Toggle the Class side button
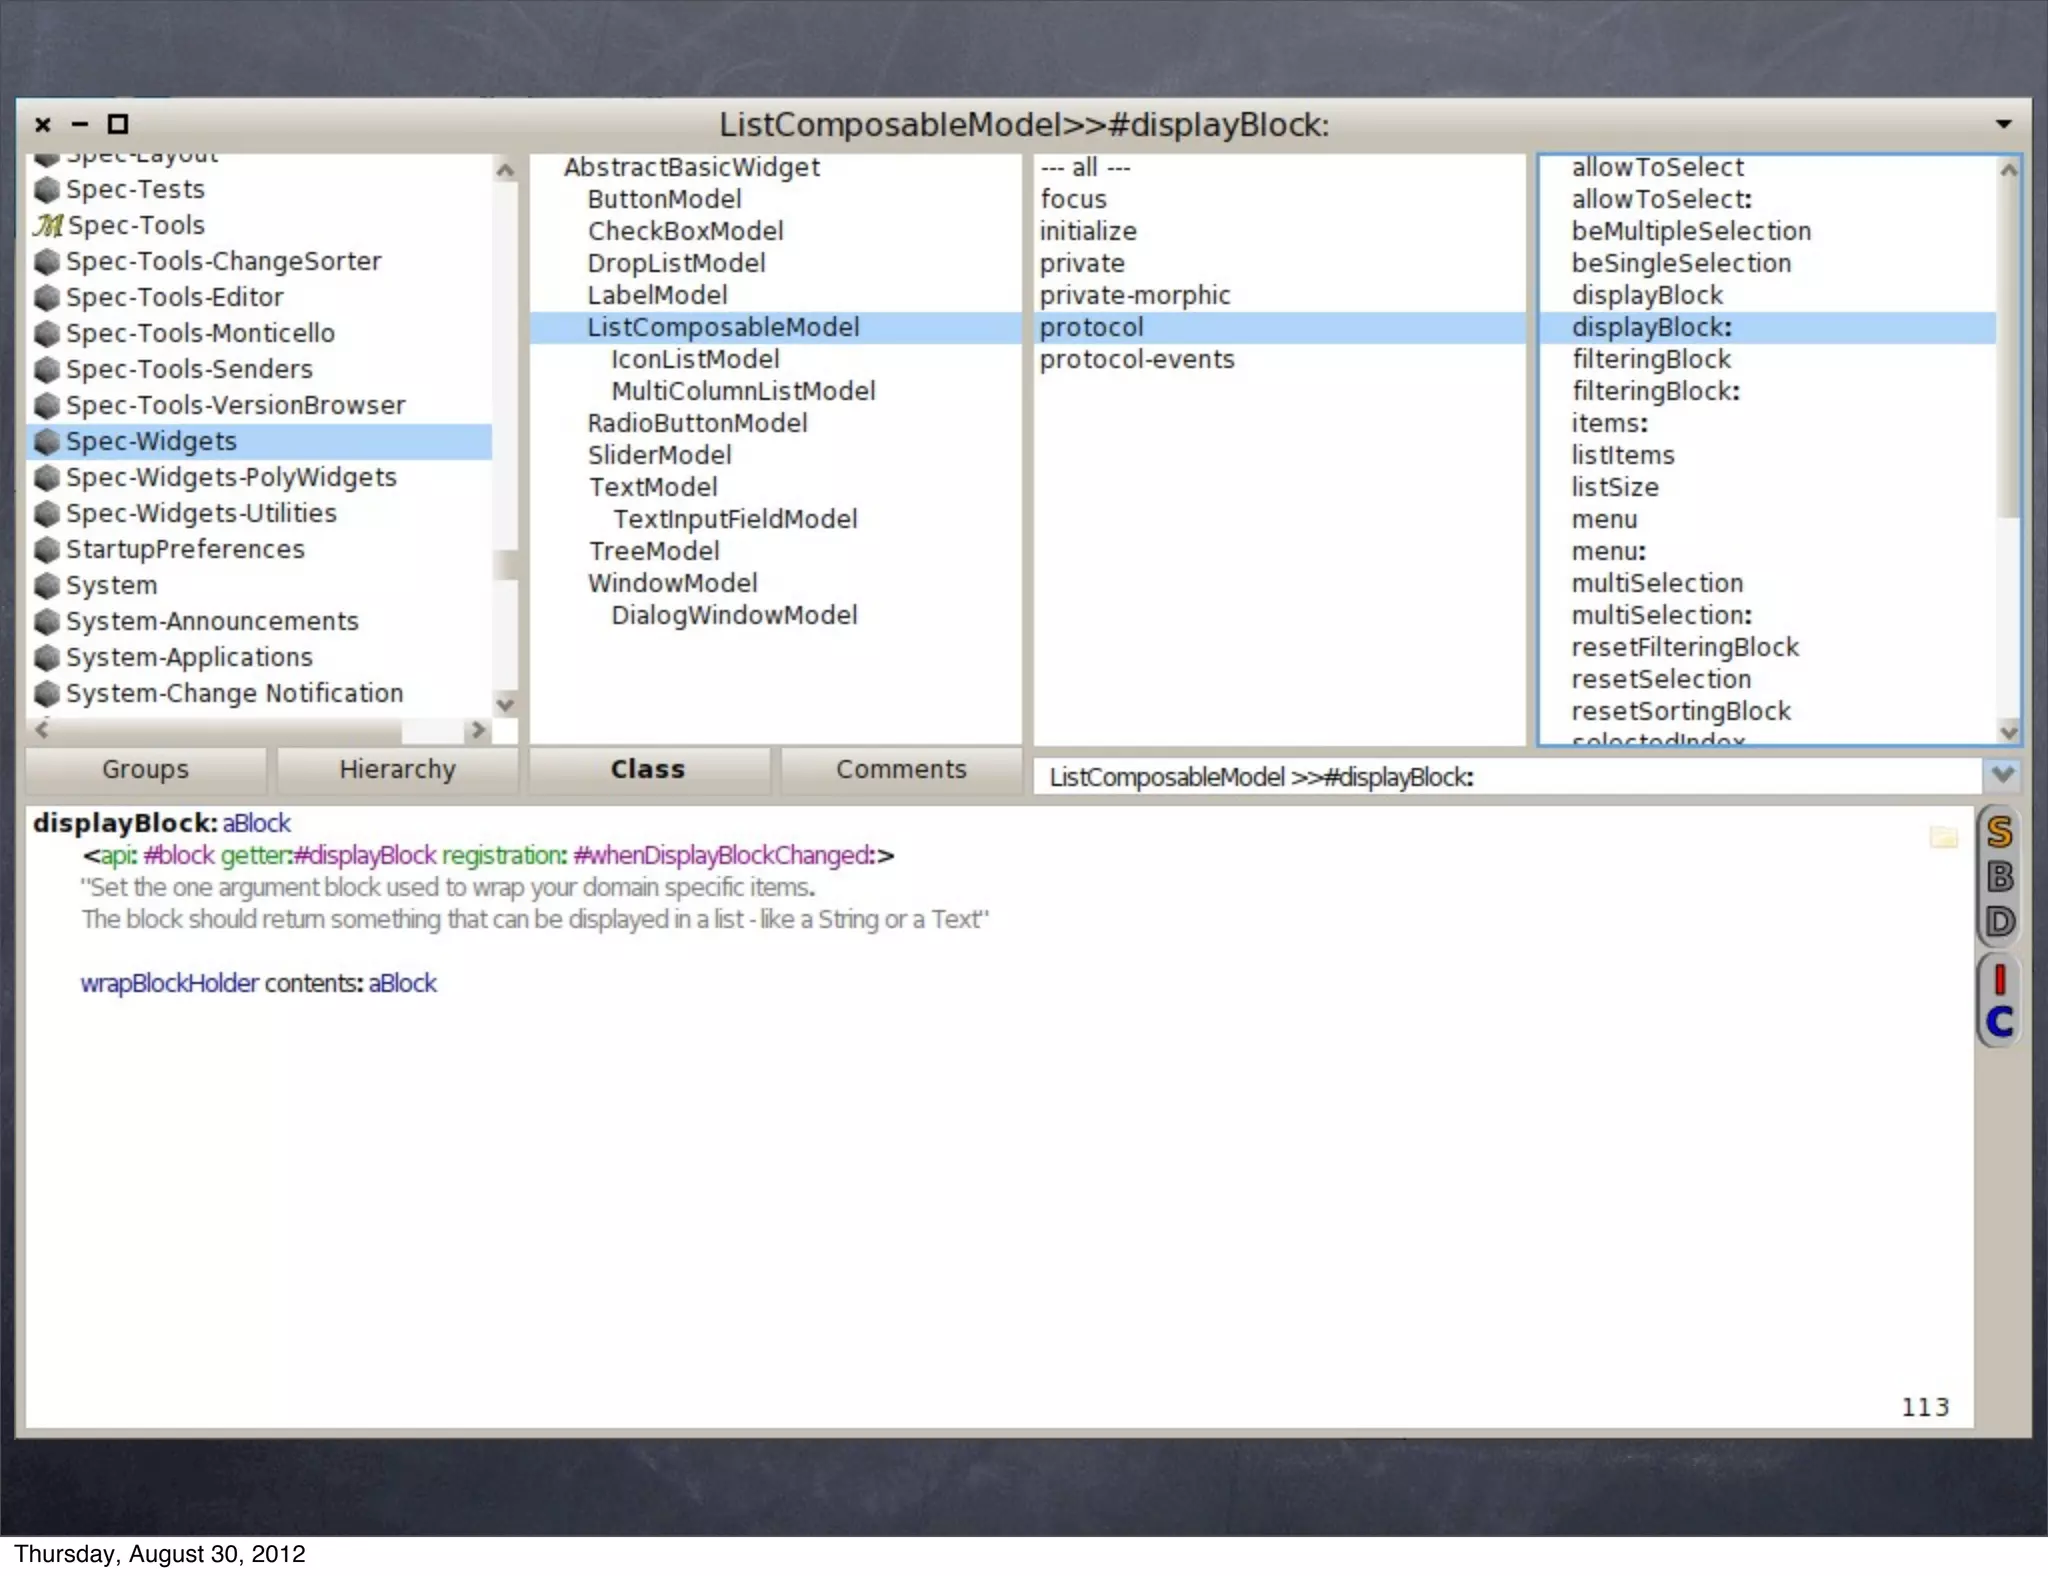 tap(648, 769)
